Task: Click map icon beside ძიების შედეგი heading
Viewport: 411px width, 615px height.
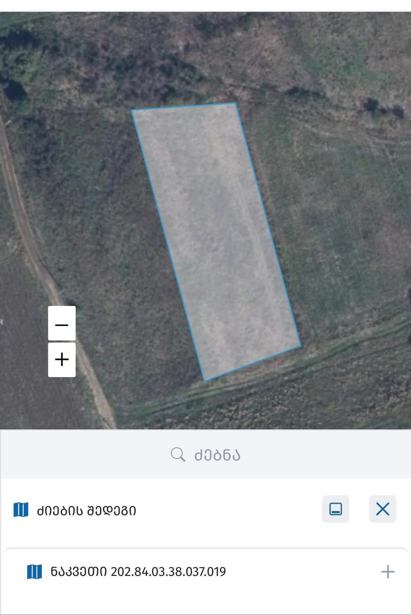Action: pos(21,510)
